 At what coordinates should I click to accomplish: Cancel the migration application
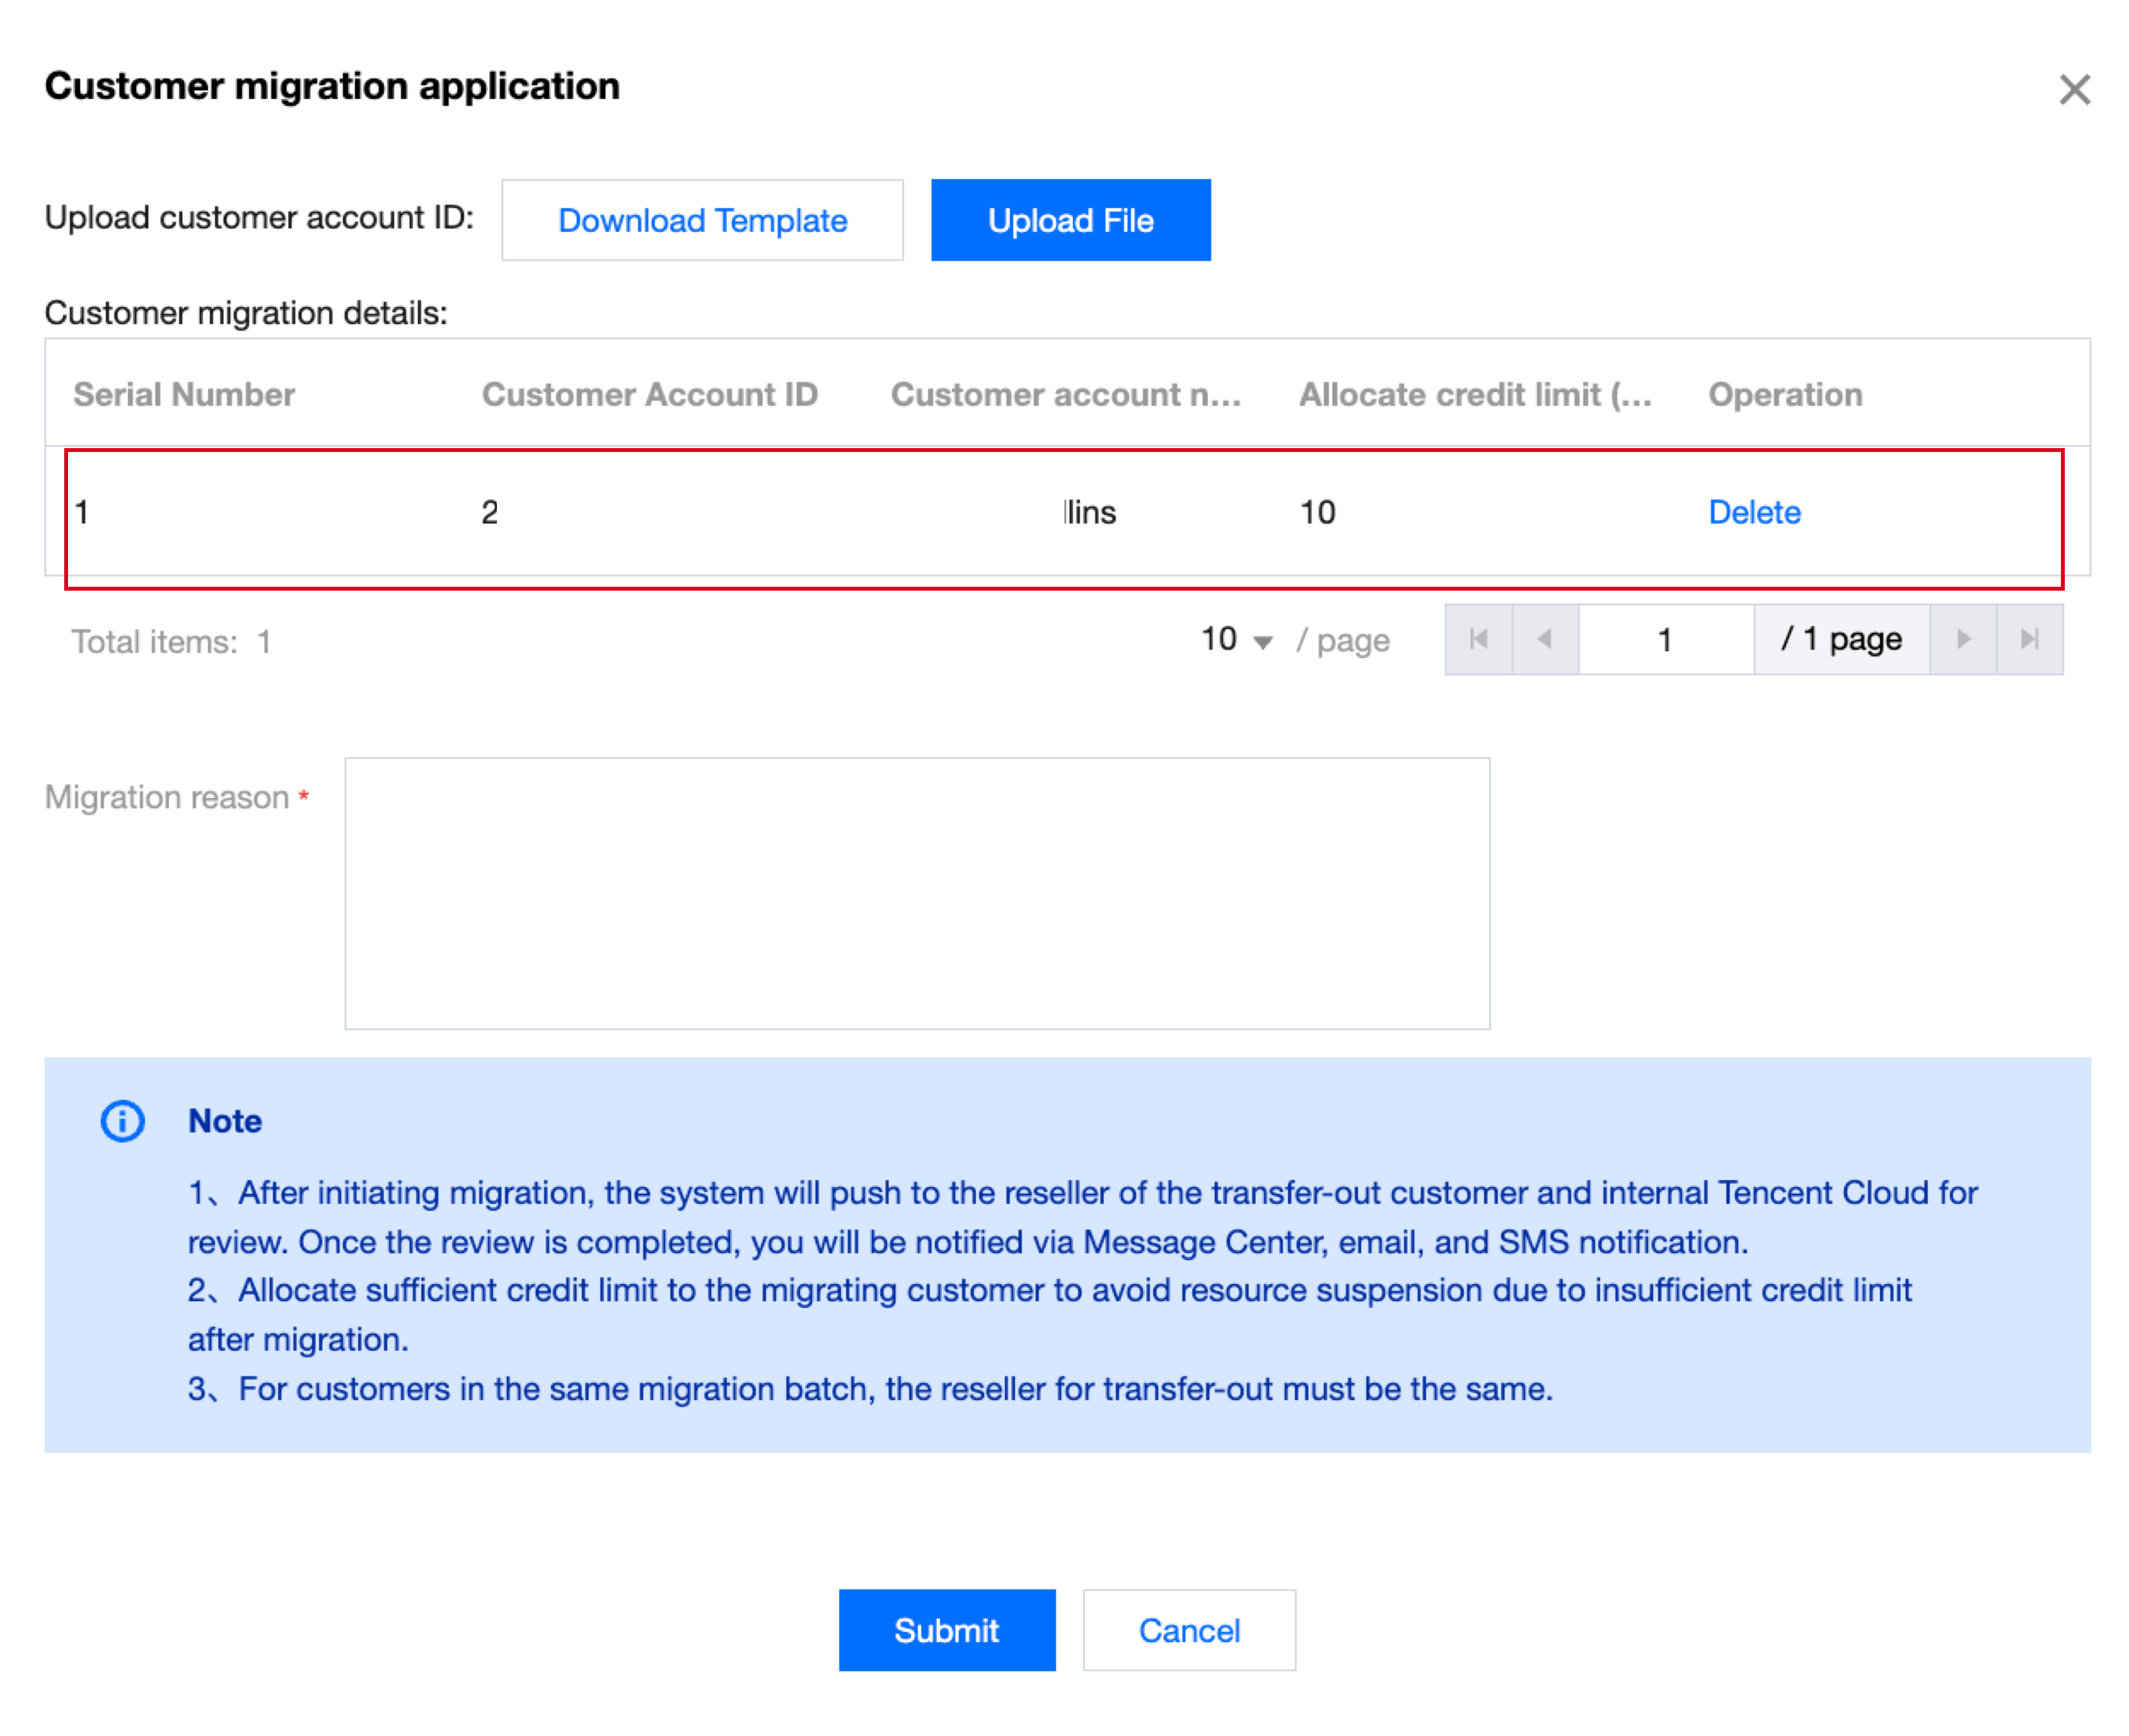click(1188, 1629)
